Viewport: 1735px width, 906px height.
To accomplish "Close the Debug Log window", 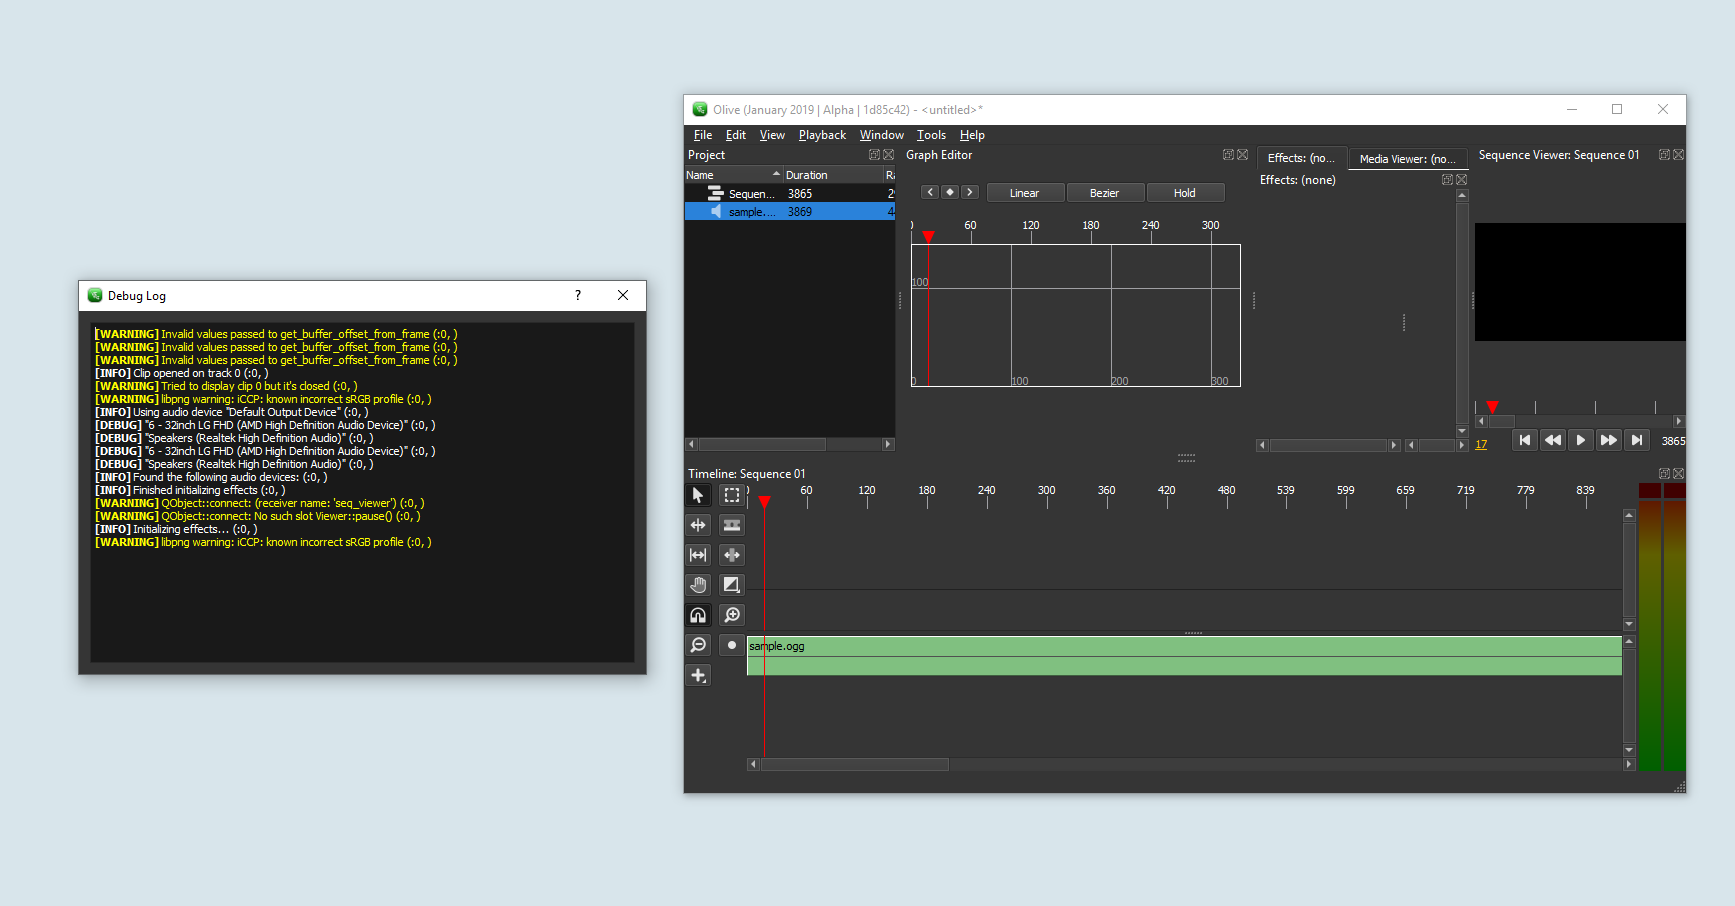I will (x=623, y=295).
